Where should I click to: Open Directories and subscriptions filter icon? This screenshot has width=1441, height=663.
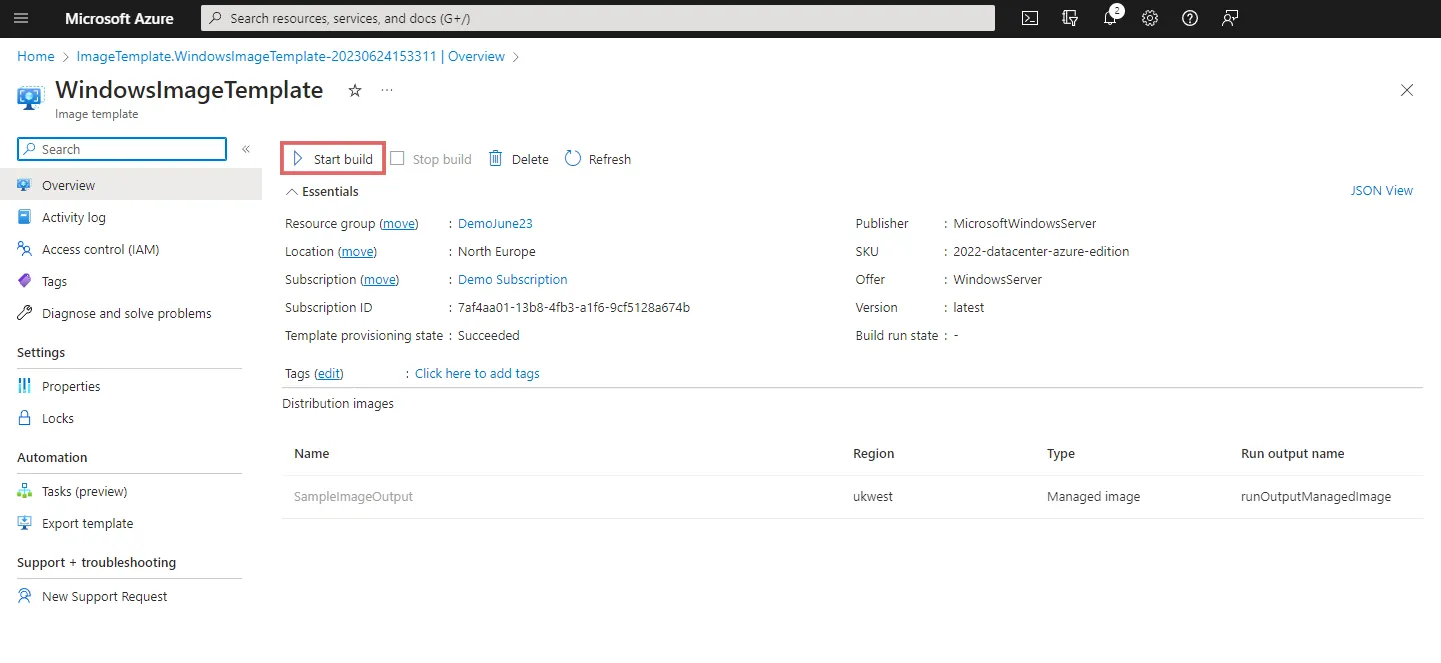1070,18
